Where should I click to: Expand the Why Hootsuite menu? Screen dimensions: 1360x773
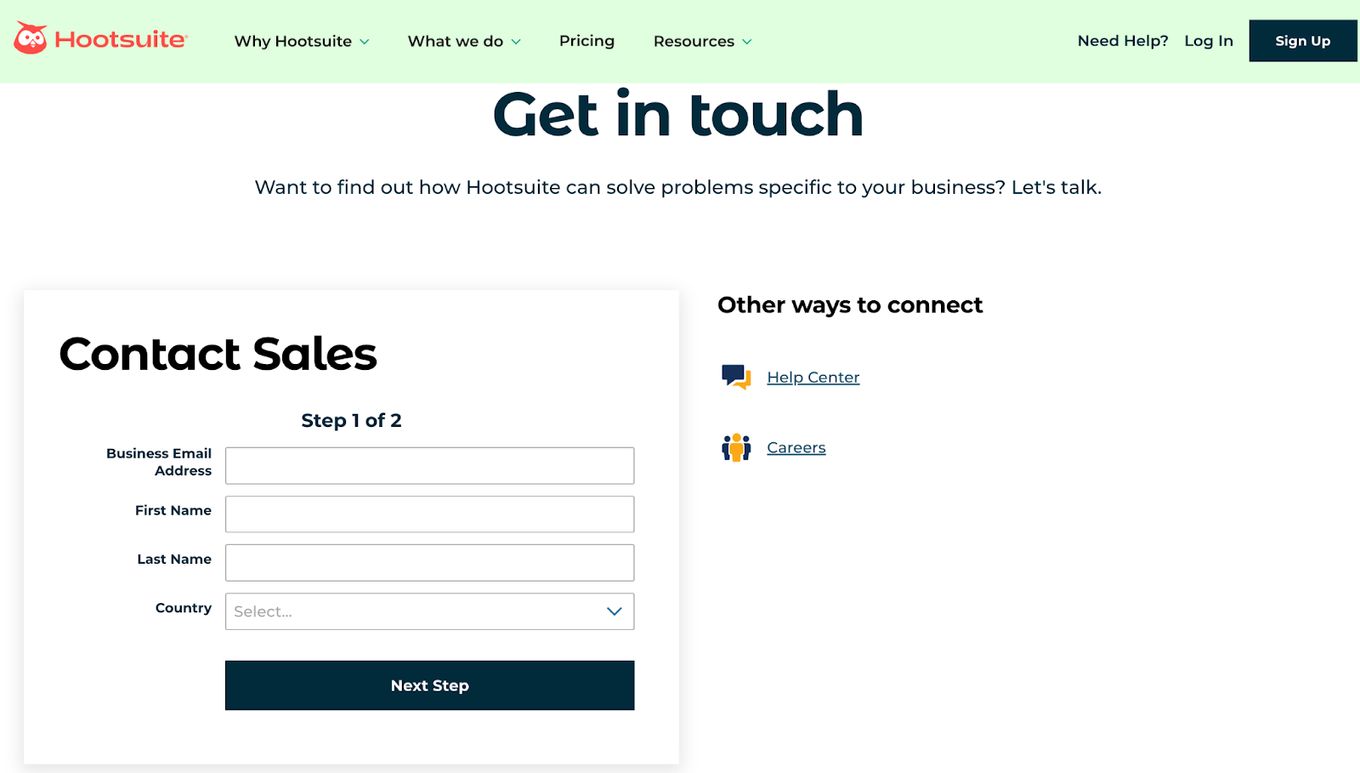pyautogui.click(x=302, y=41)
